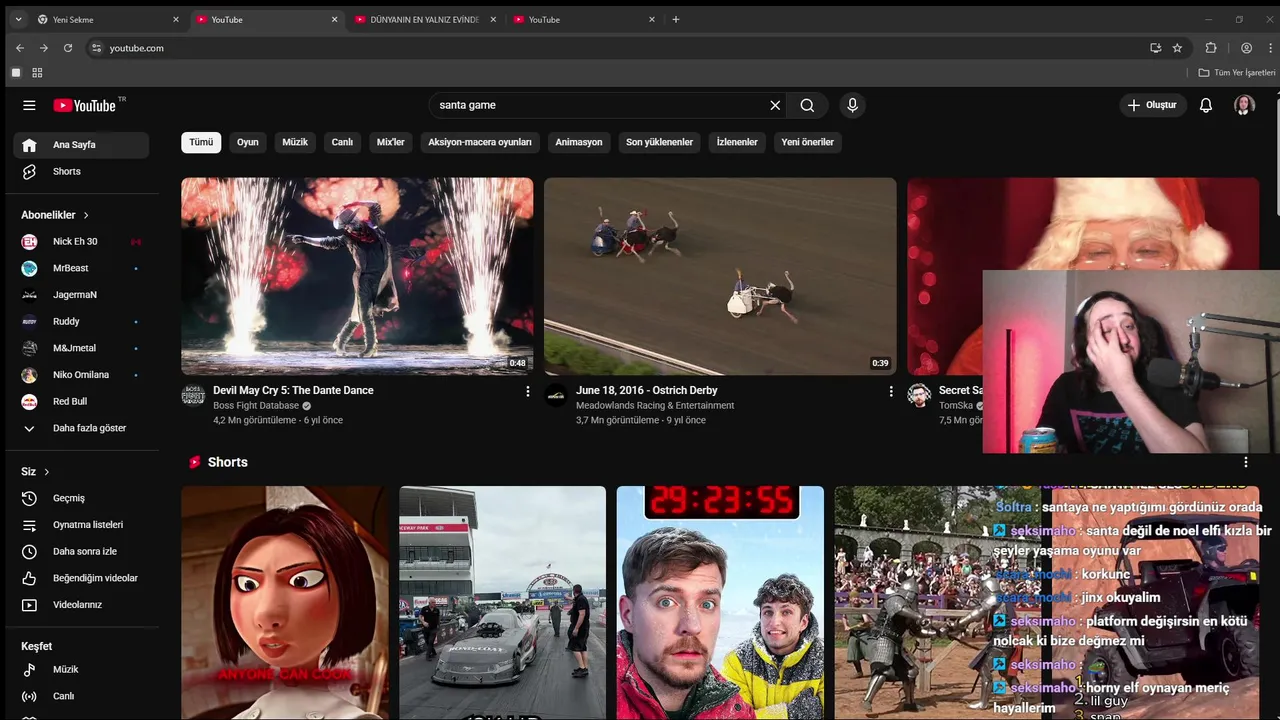Select the Yeni öneriler chip
This screenshot has width=1280, height=720.
808,142
